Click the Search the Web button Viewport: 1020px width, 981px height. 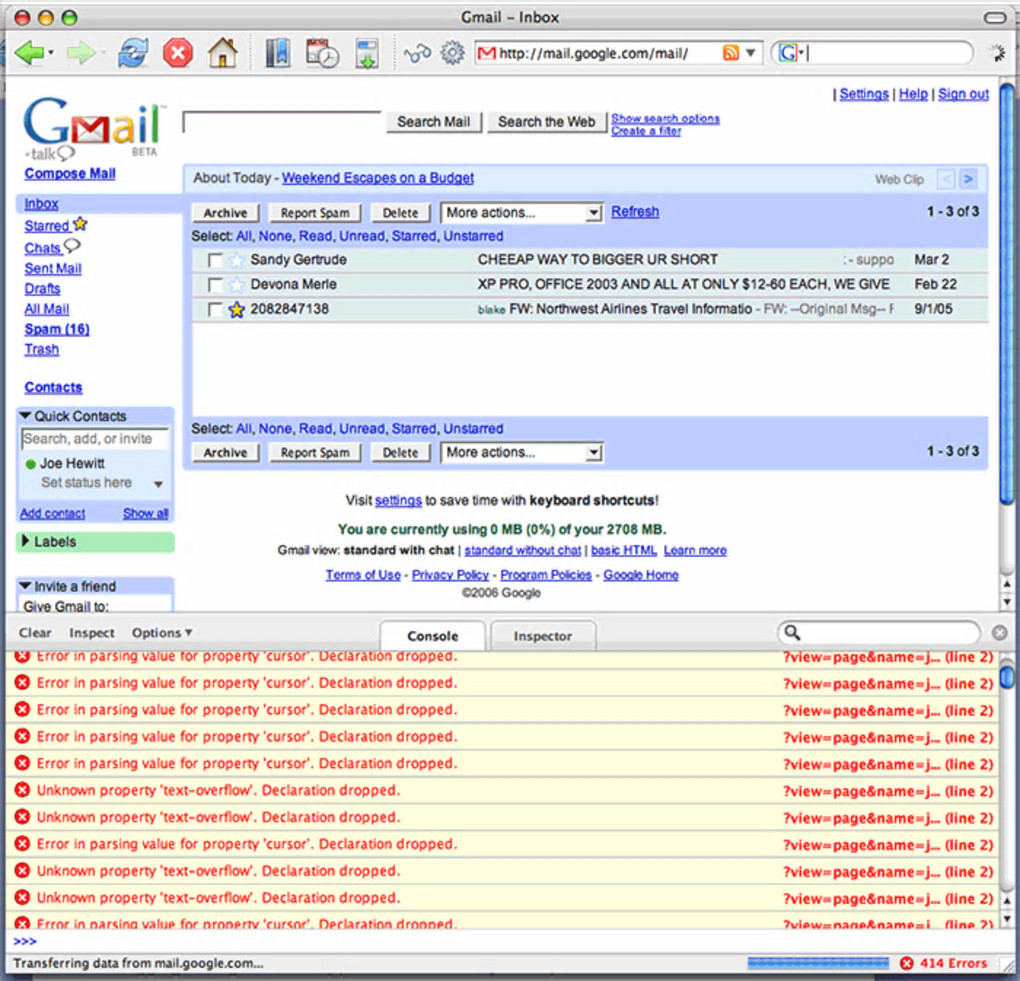click(546, 122)
